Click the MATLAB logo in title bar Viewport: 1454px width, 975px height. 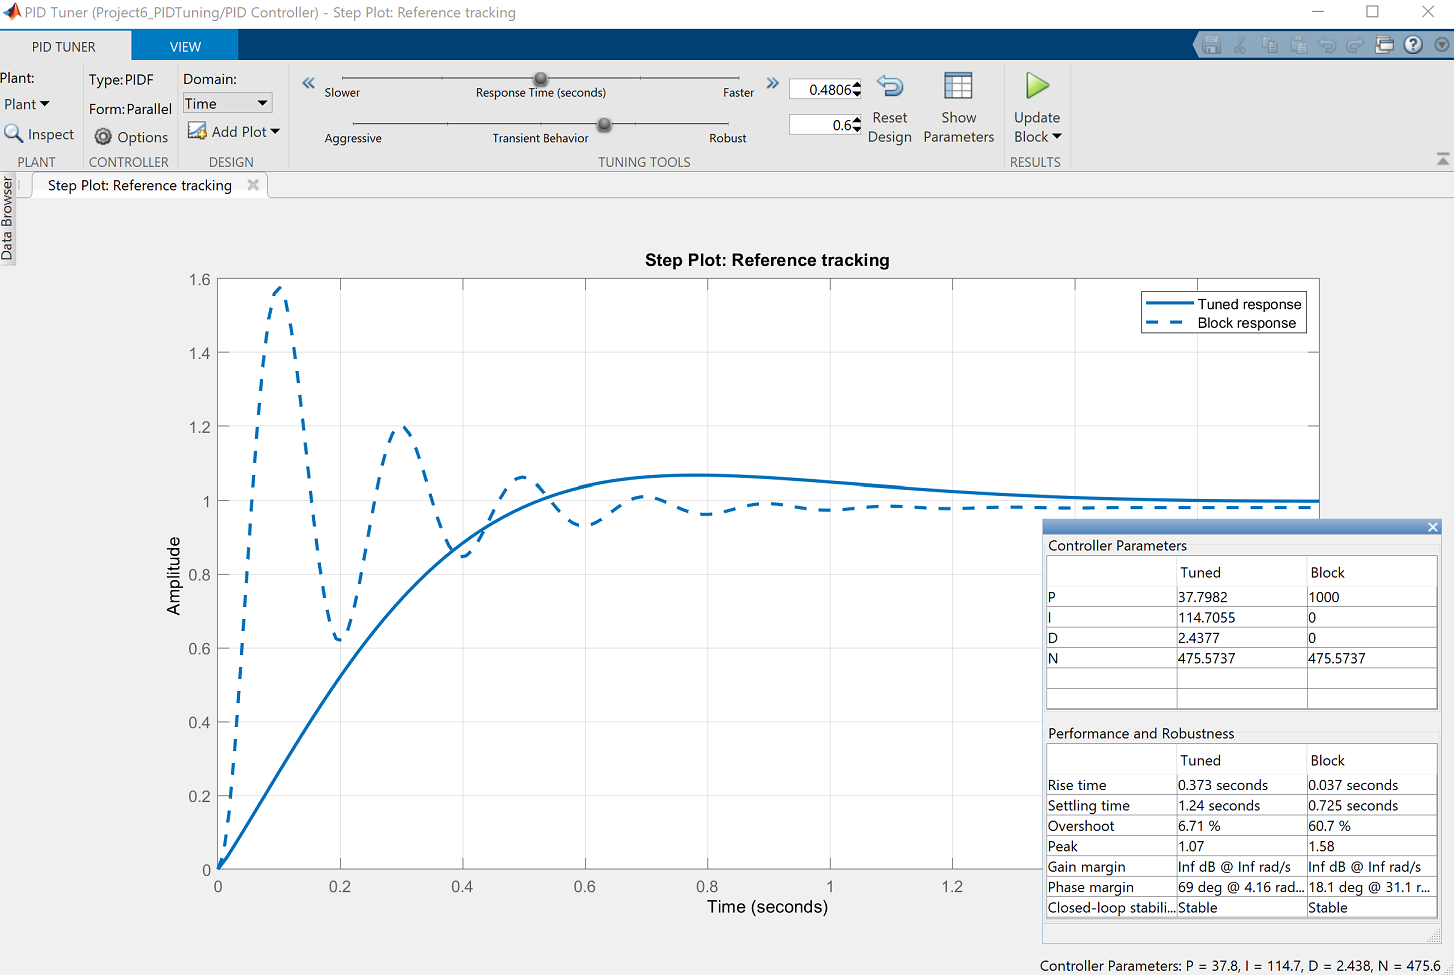[x=12, y=12]
